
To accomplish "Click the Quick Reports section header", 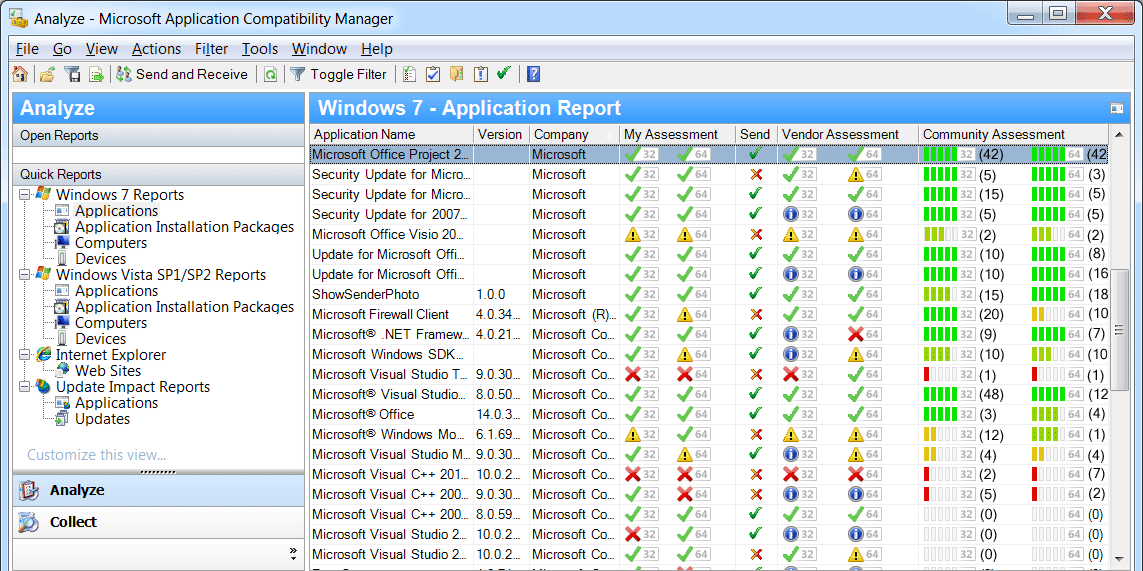I will pos(158,174).
